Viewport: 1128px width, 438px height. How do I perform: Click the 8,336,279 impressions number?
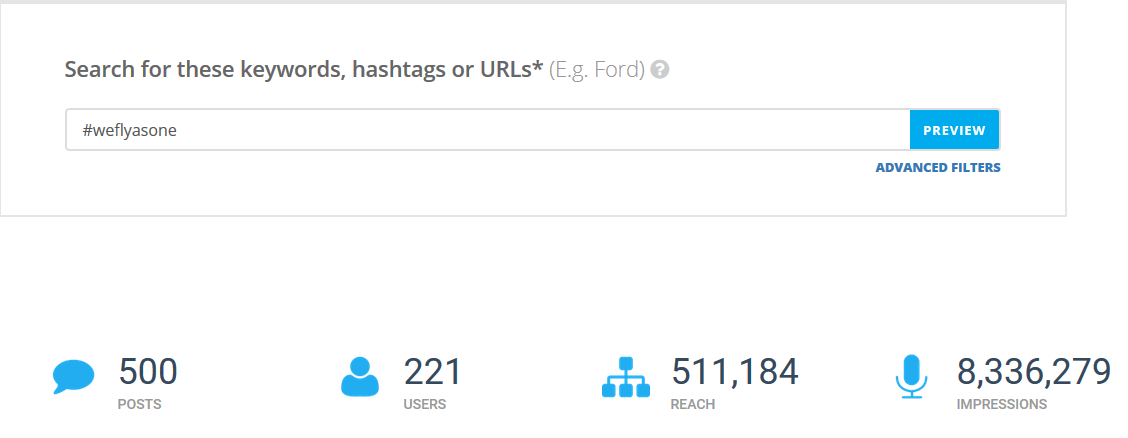[x=1034, y=372]
